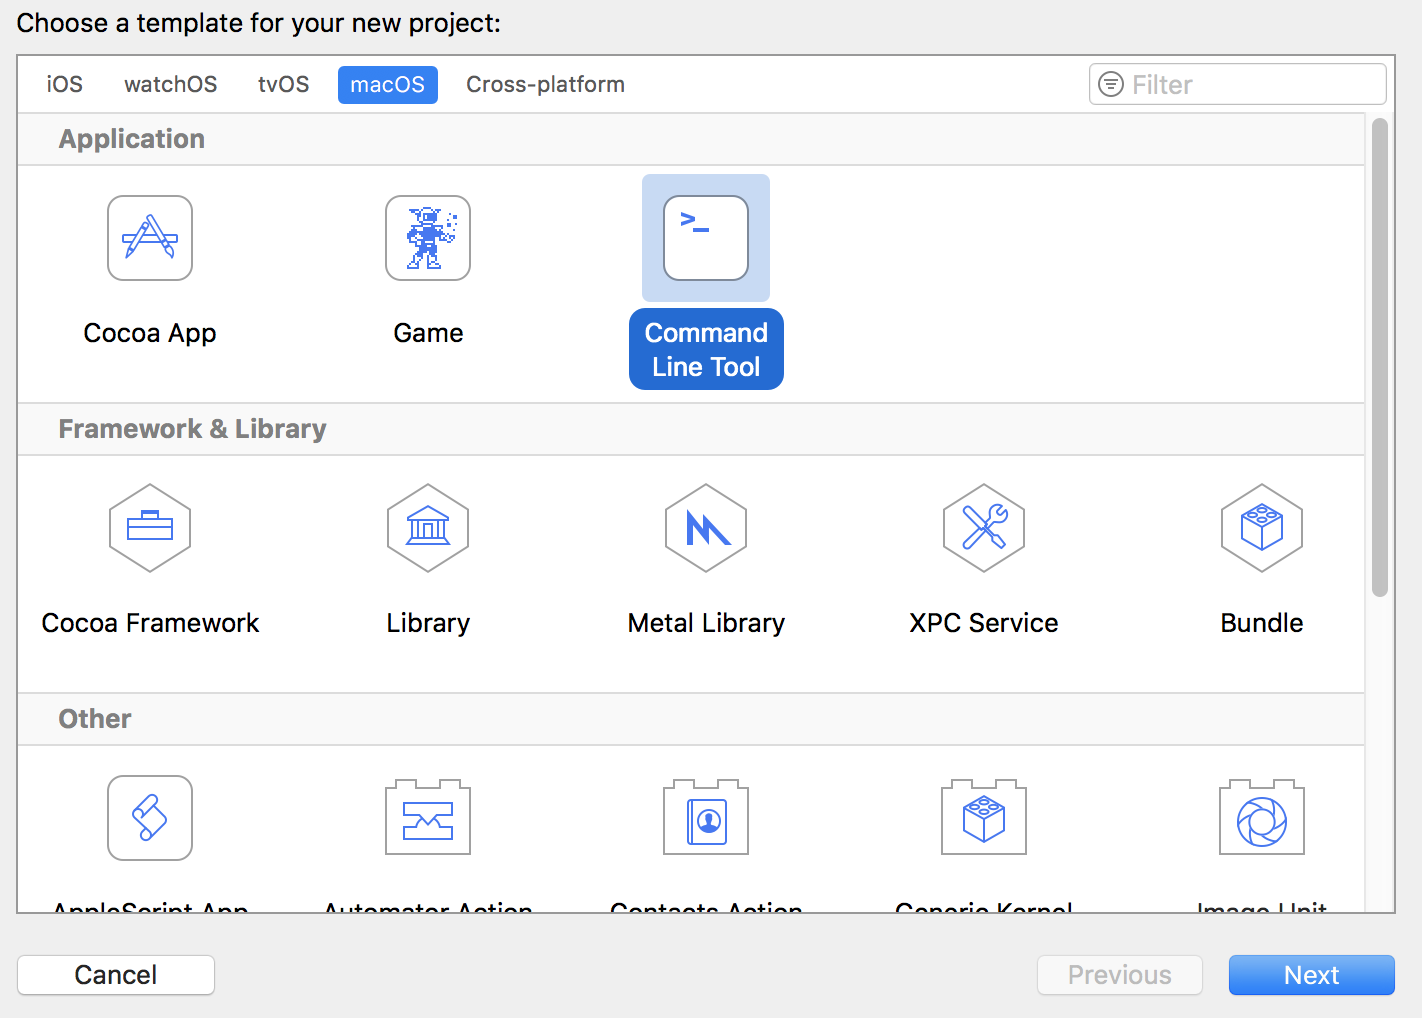1422x1018 pixels.
Task: Select the Command Line Tool icon
Action: click(x=706, y=238)
